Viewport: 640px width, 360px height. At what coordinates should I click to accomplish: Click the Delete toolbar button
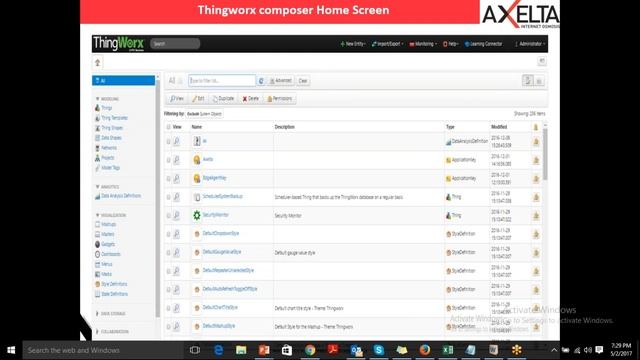pos(251,99)
